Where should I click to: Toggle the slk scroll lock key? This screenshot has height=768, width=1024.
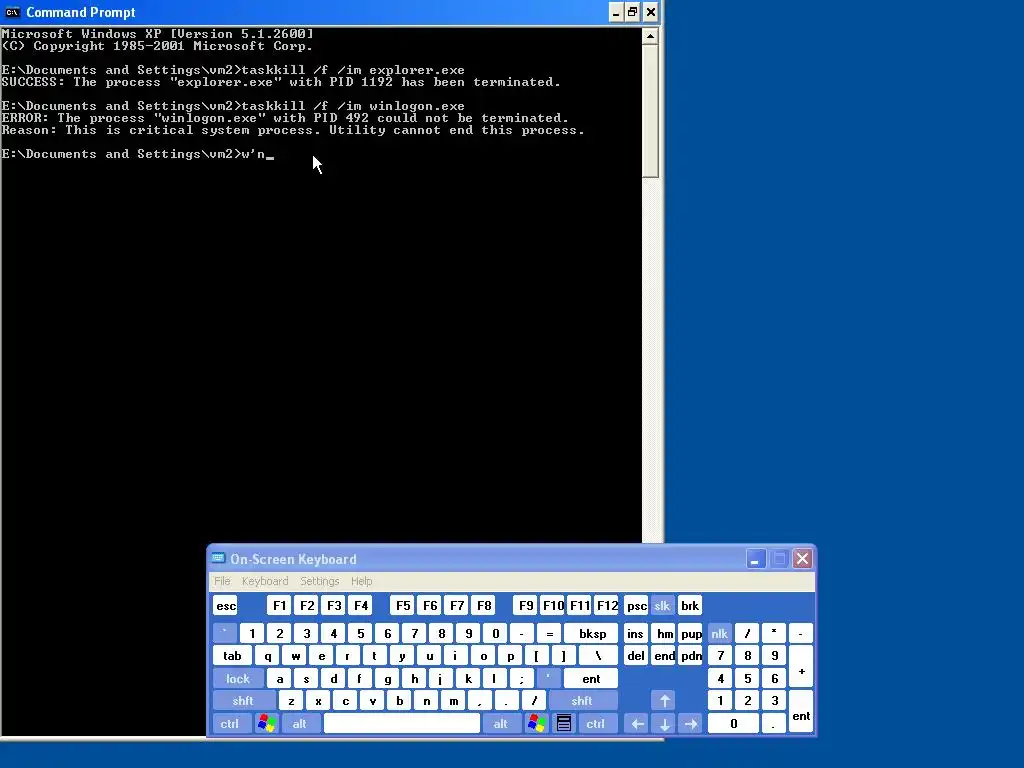point(662,605)
